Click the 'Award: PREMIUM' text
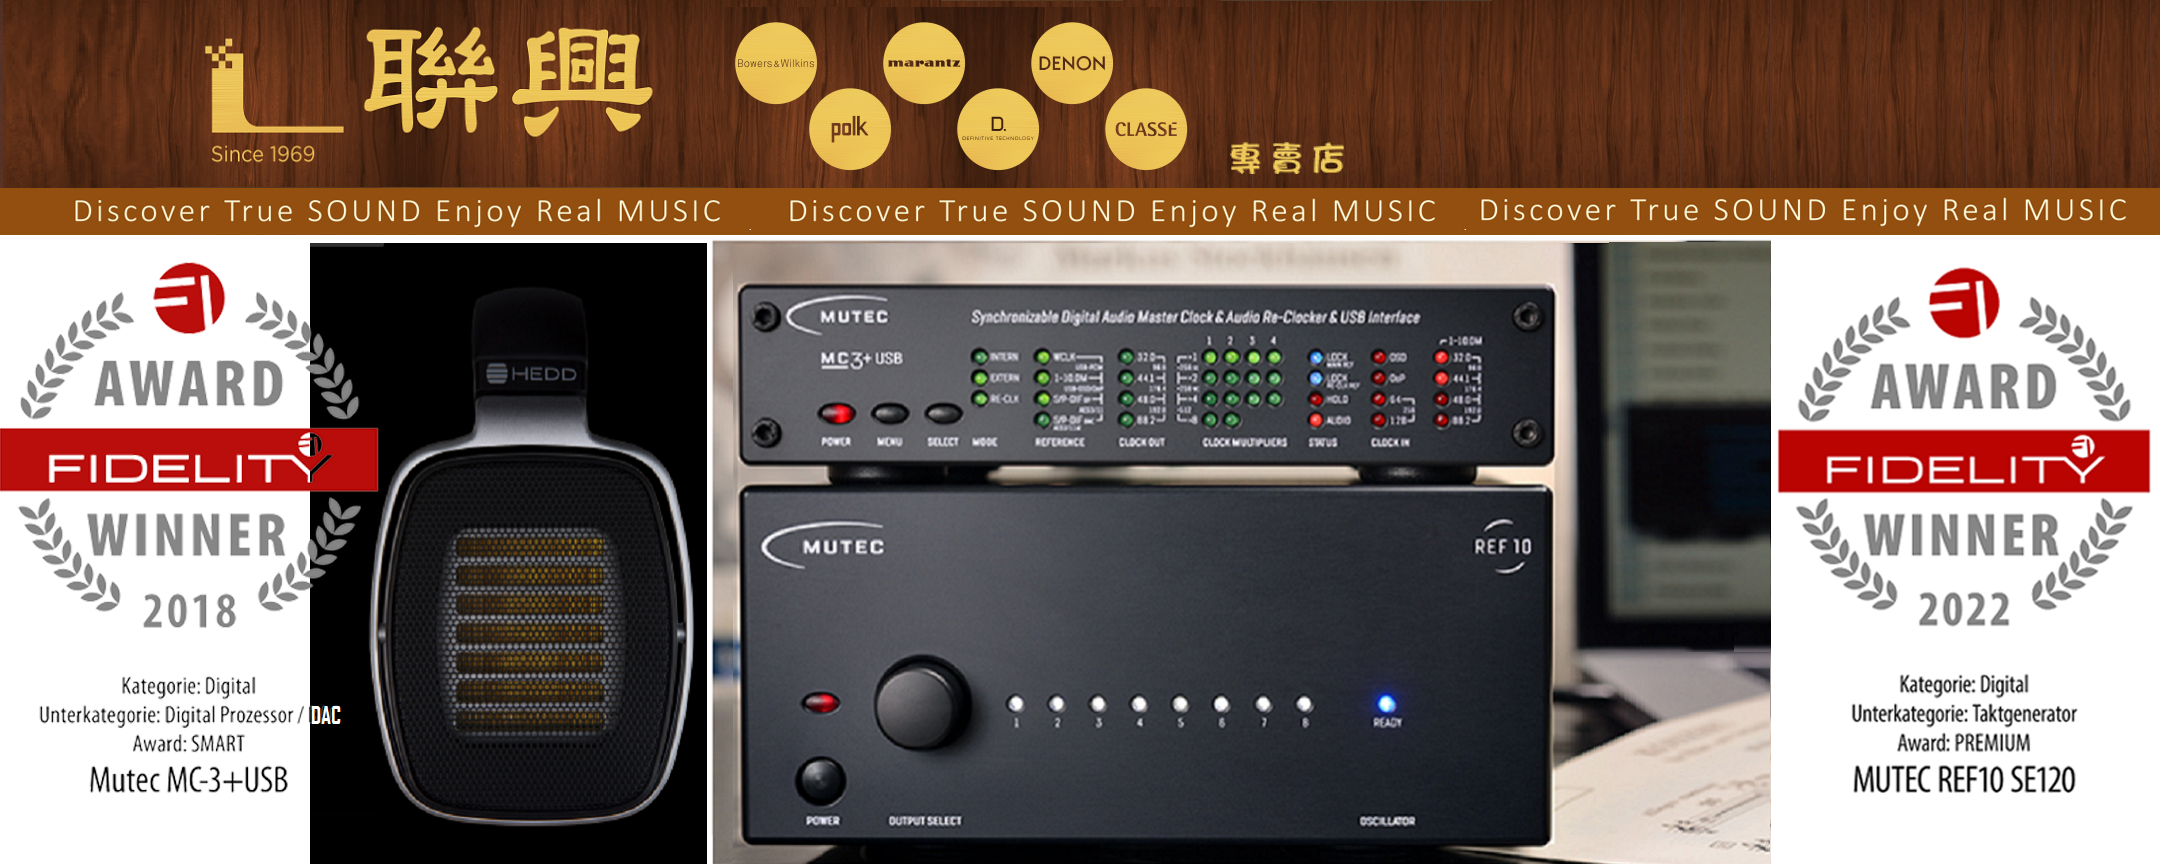Image resolution: width=2160 pixels, height=864 pixels. [x=1964, y=743]
